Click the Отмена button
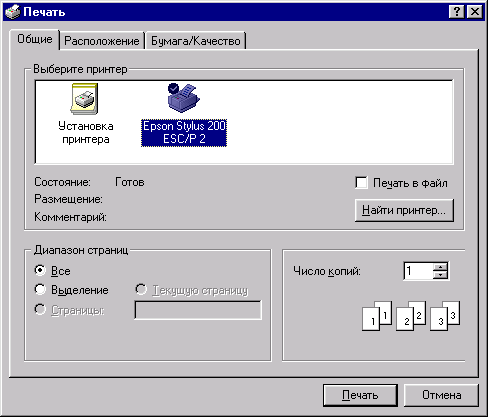Image resolution: width=488 pixels, height=417 pixels. [x=441, y=395]
